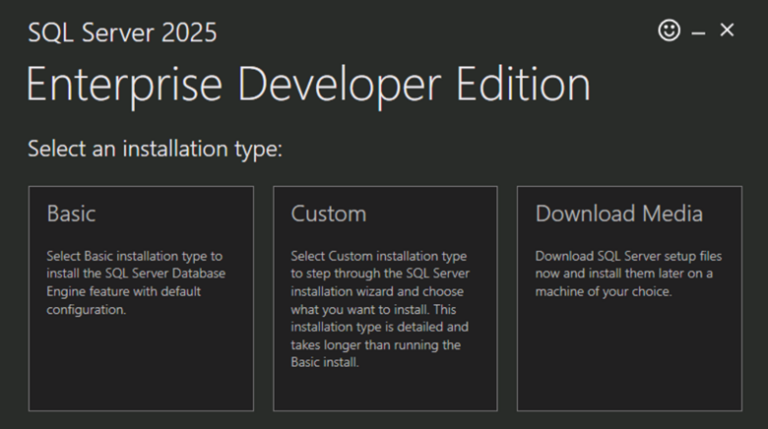Click the "Download Media" tile heading

[619, 214]
